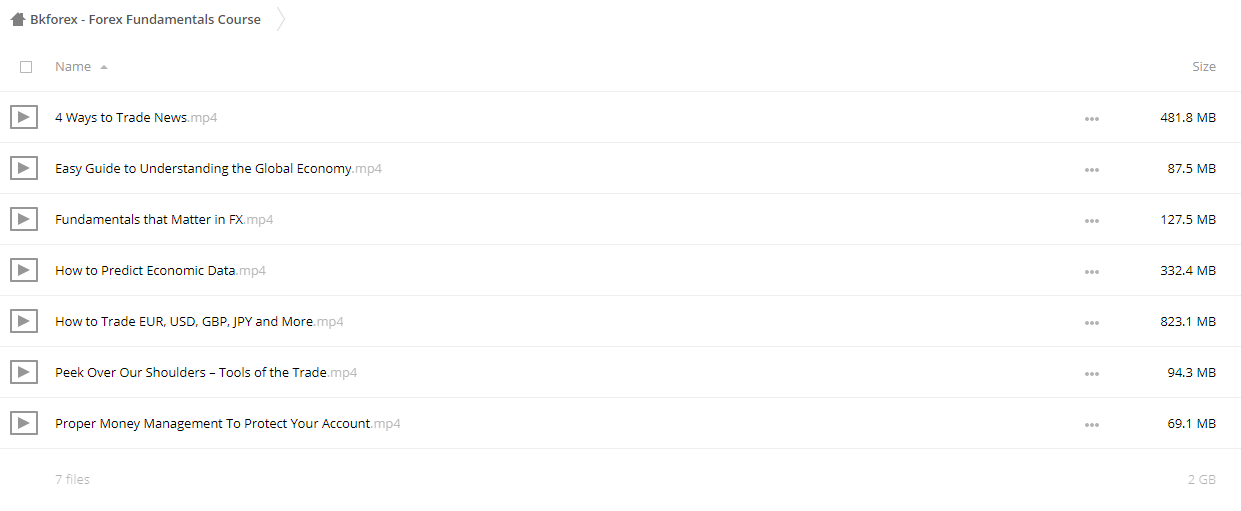Open three-dots menu for Proper Money Management file
The height and width of the screenshot is (511, 1241).
click(1091, 424)
